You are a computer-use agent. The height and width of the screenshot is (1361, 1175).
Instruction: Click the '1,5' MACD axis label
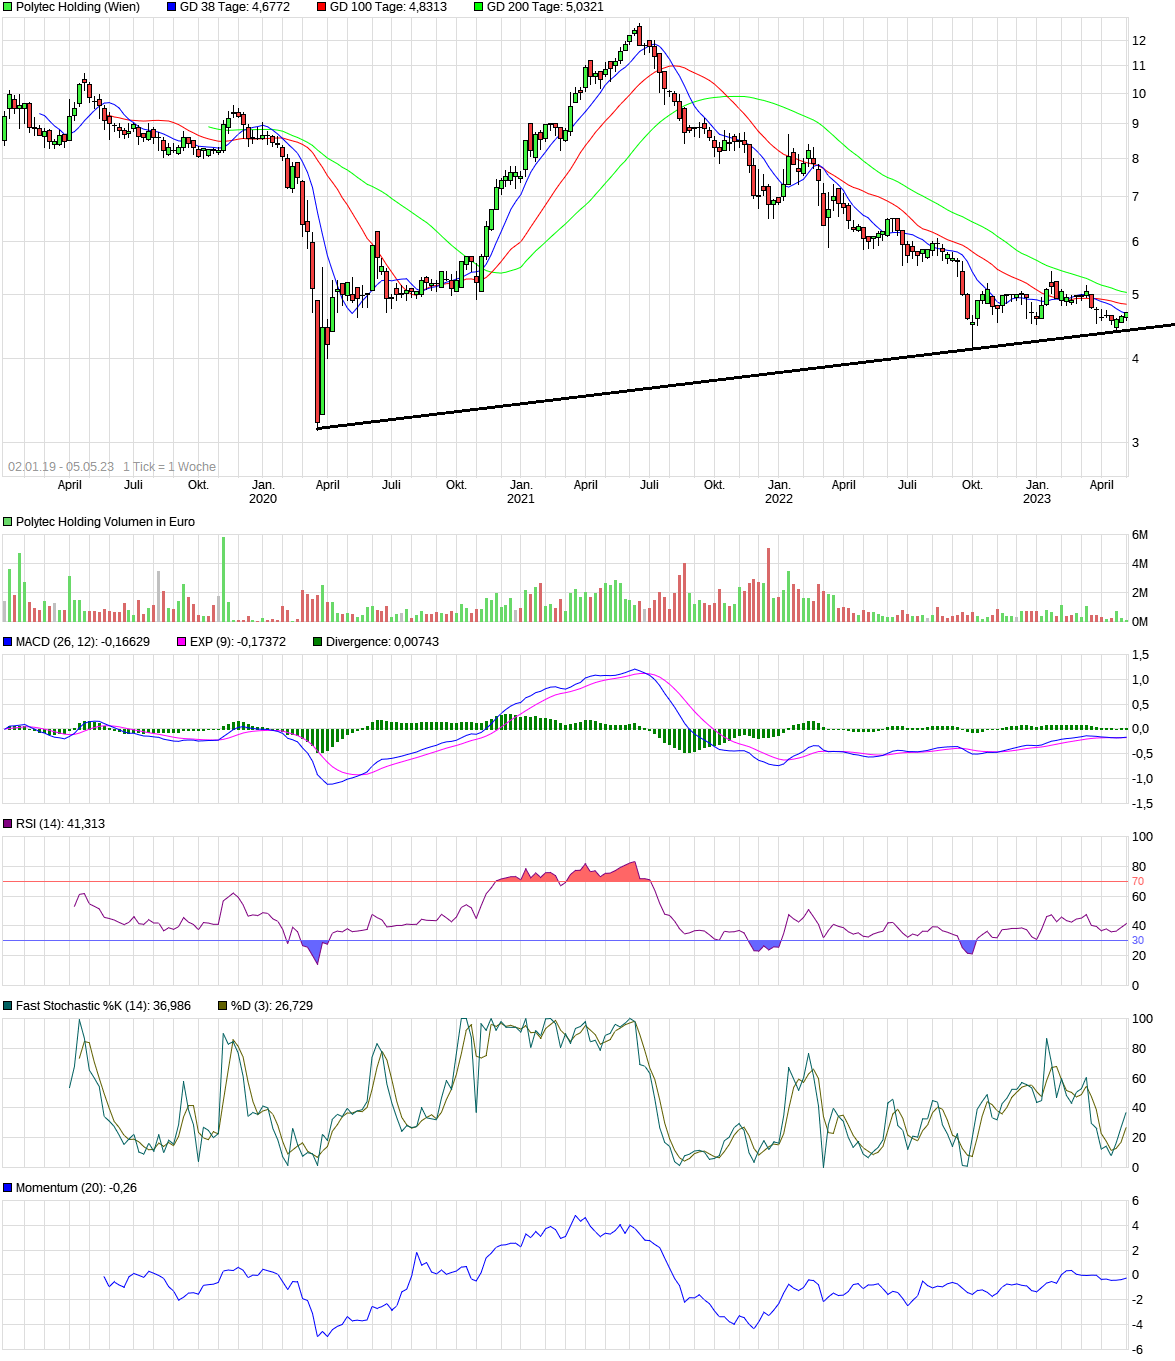1141,655
